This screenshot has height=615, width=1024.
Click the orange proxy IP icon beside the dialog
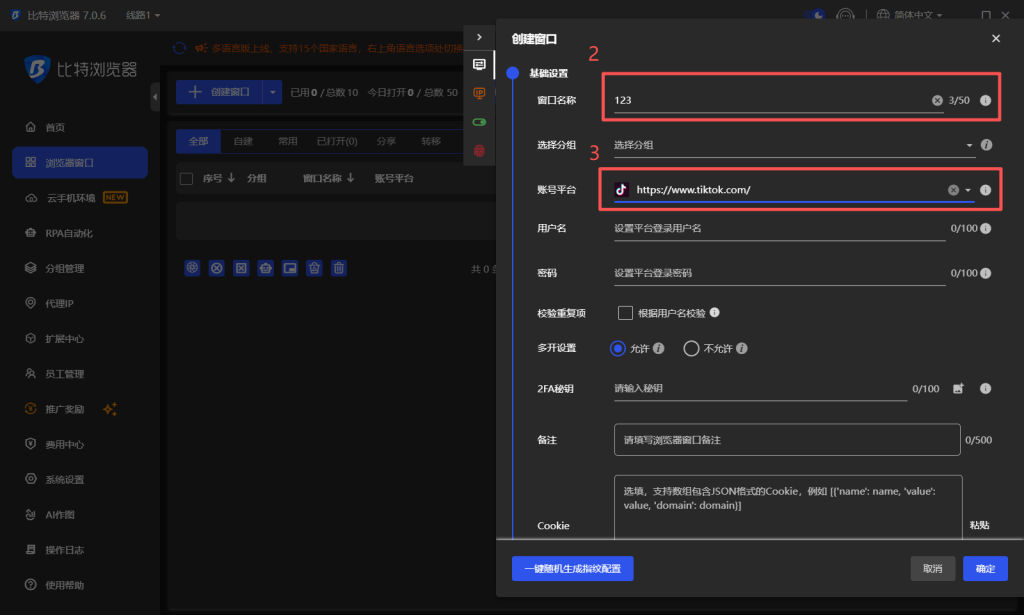(x=479, y=92)
